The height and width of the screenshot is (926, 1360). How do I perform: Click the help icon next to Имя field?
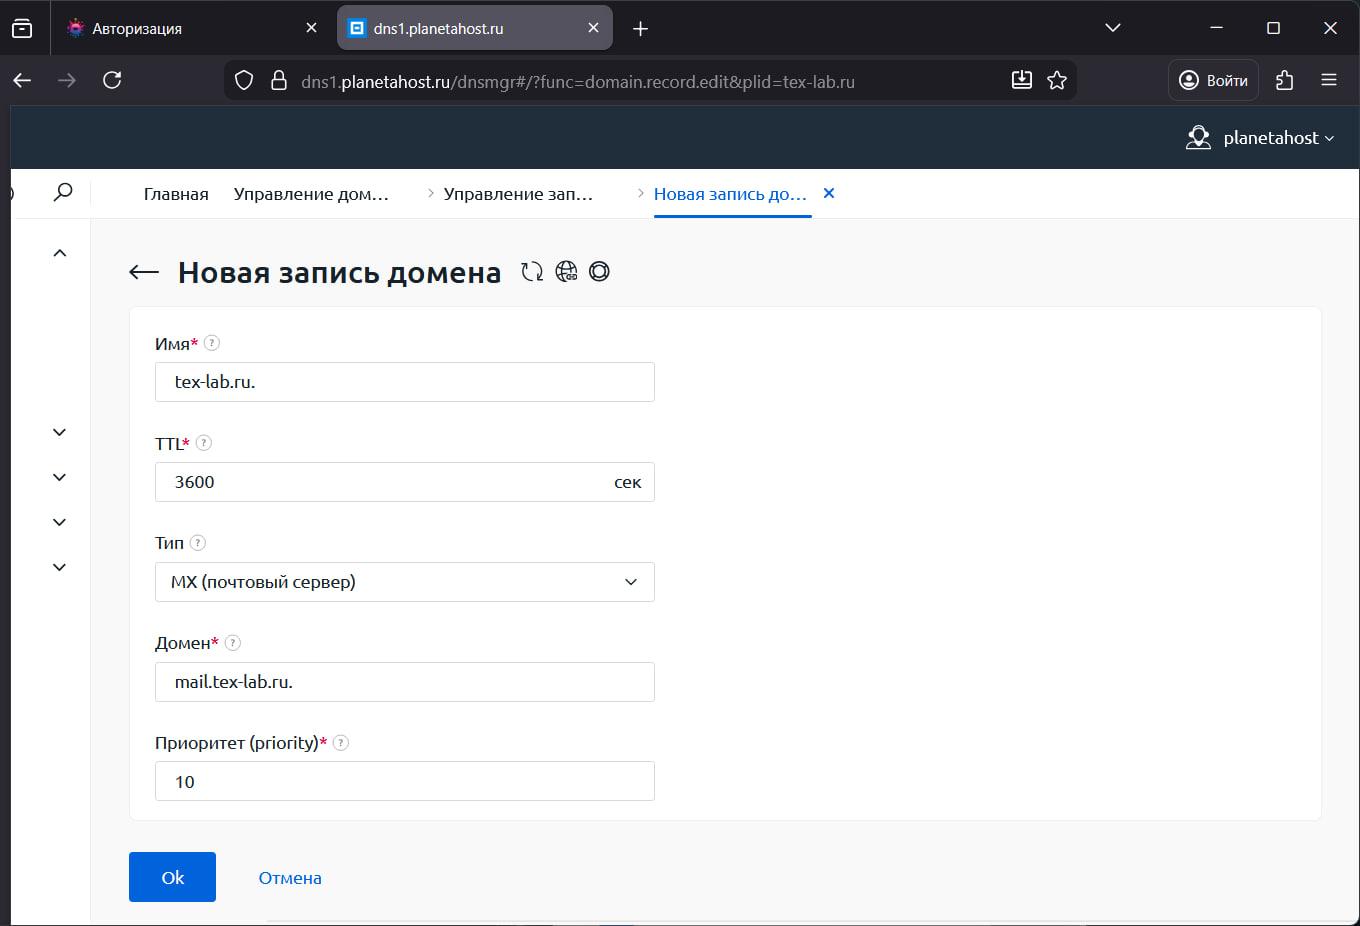pos(212,343)
